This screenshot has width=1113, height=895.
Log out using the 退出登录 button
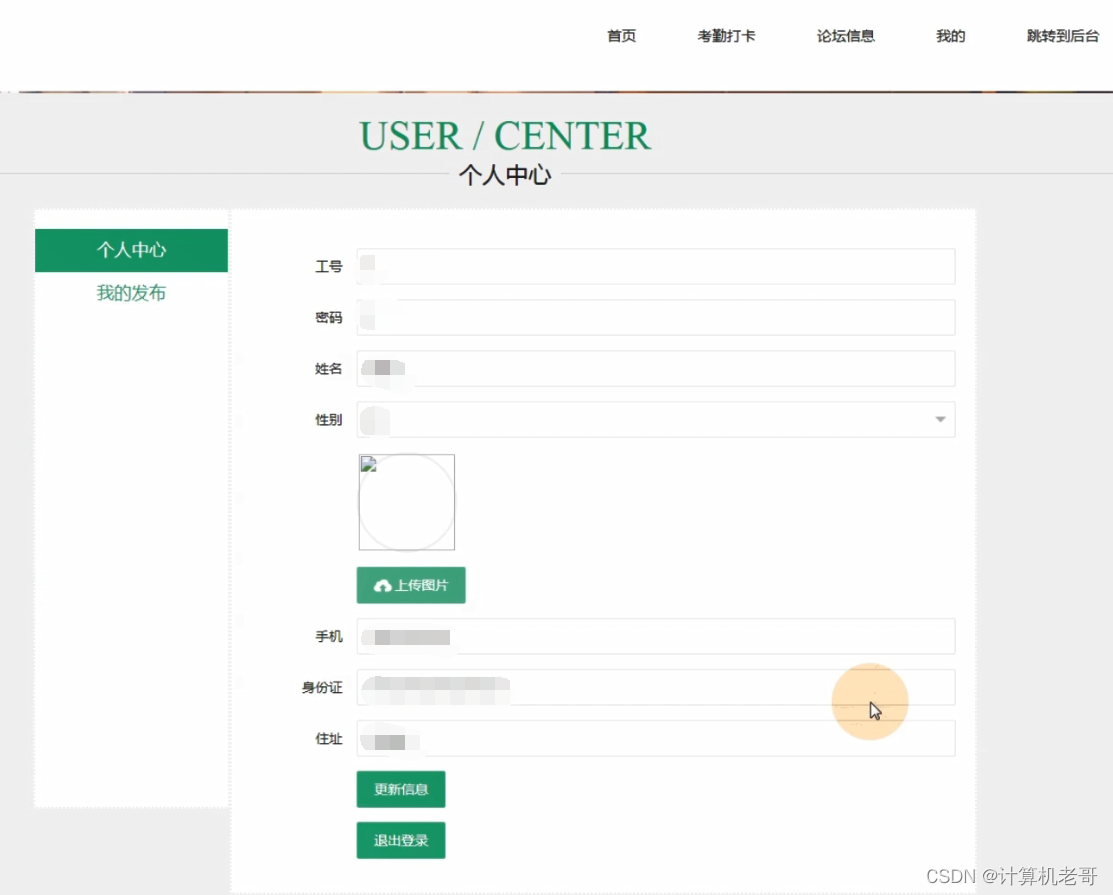click(x=400, y=840)
